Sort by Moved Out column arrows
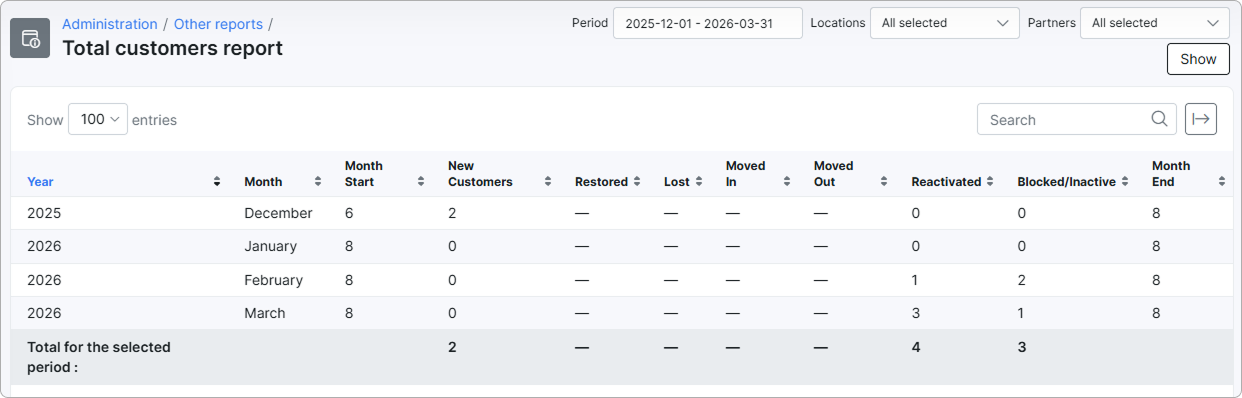The image size is (1242, 398). [884, 182]
